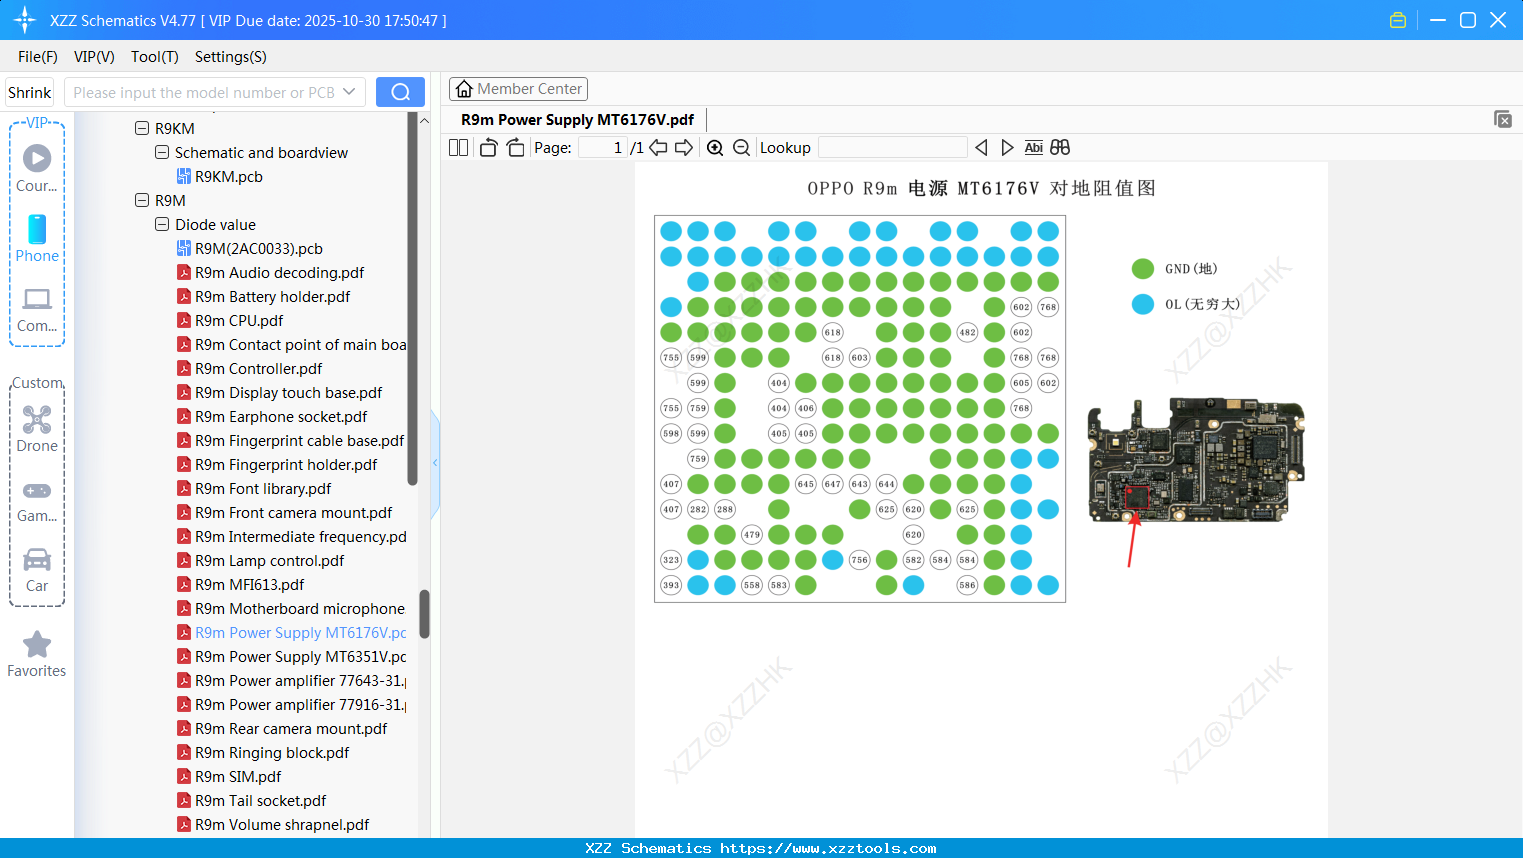
Task: Open the Member Center button
Action: coord(518,89)
